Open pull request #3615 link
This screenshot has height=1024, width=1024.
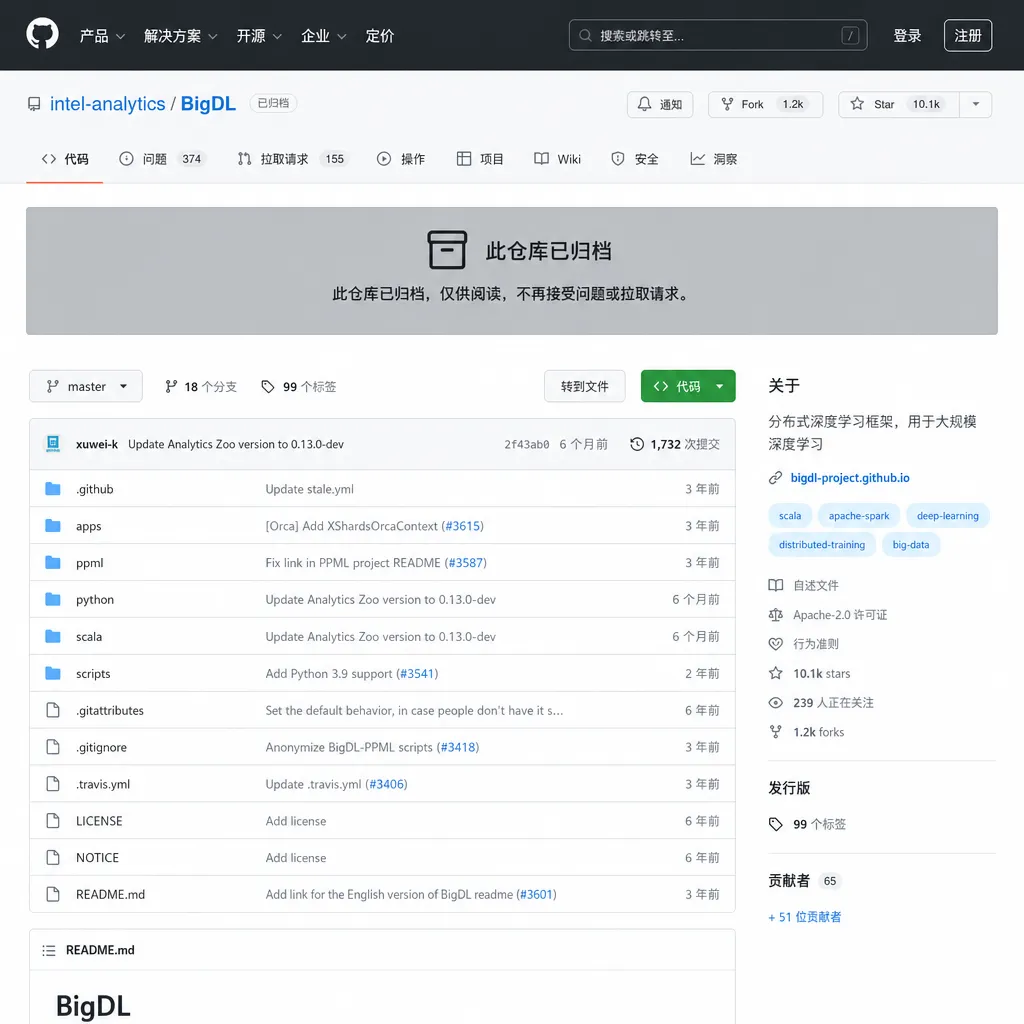[x=462, y=526]
